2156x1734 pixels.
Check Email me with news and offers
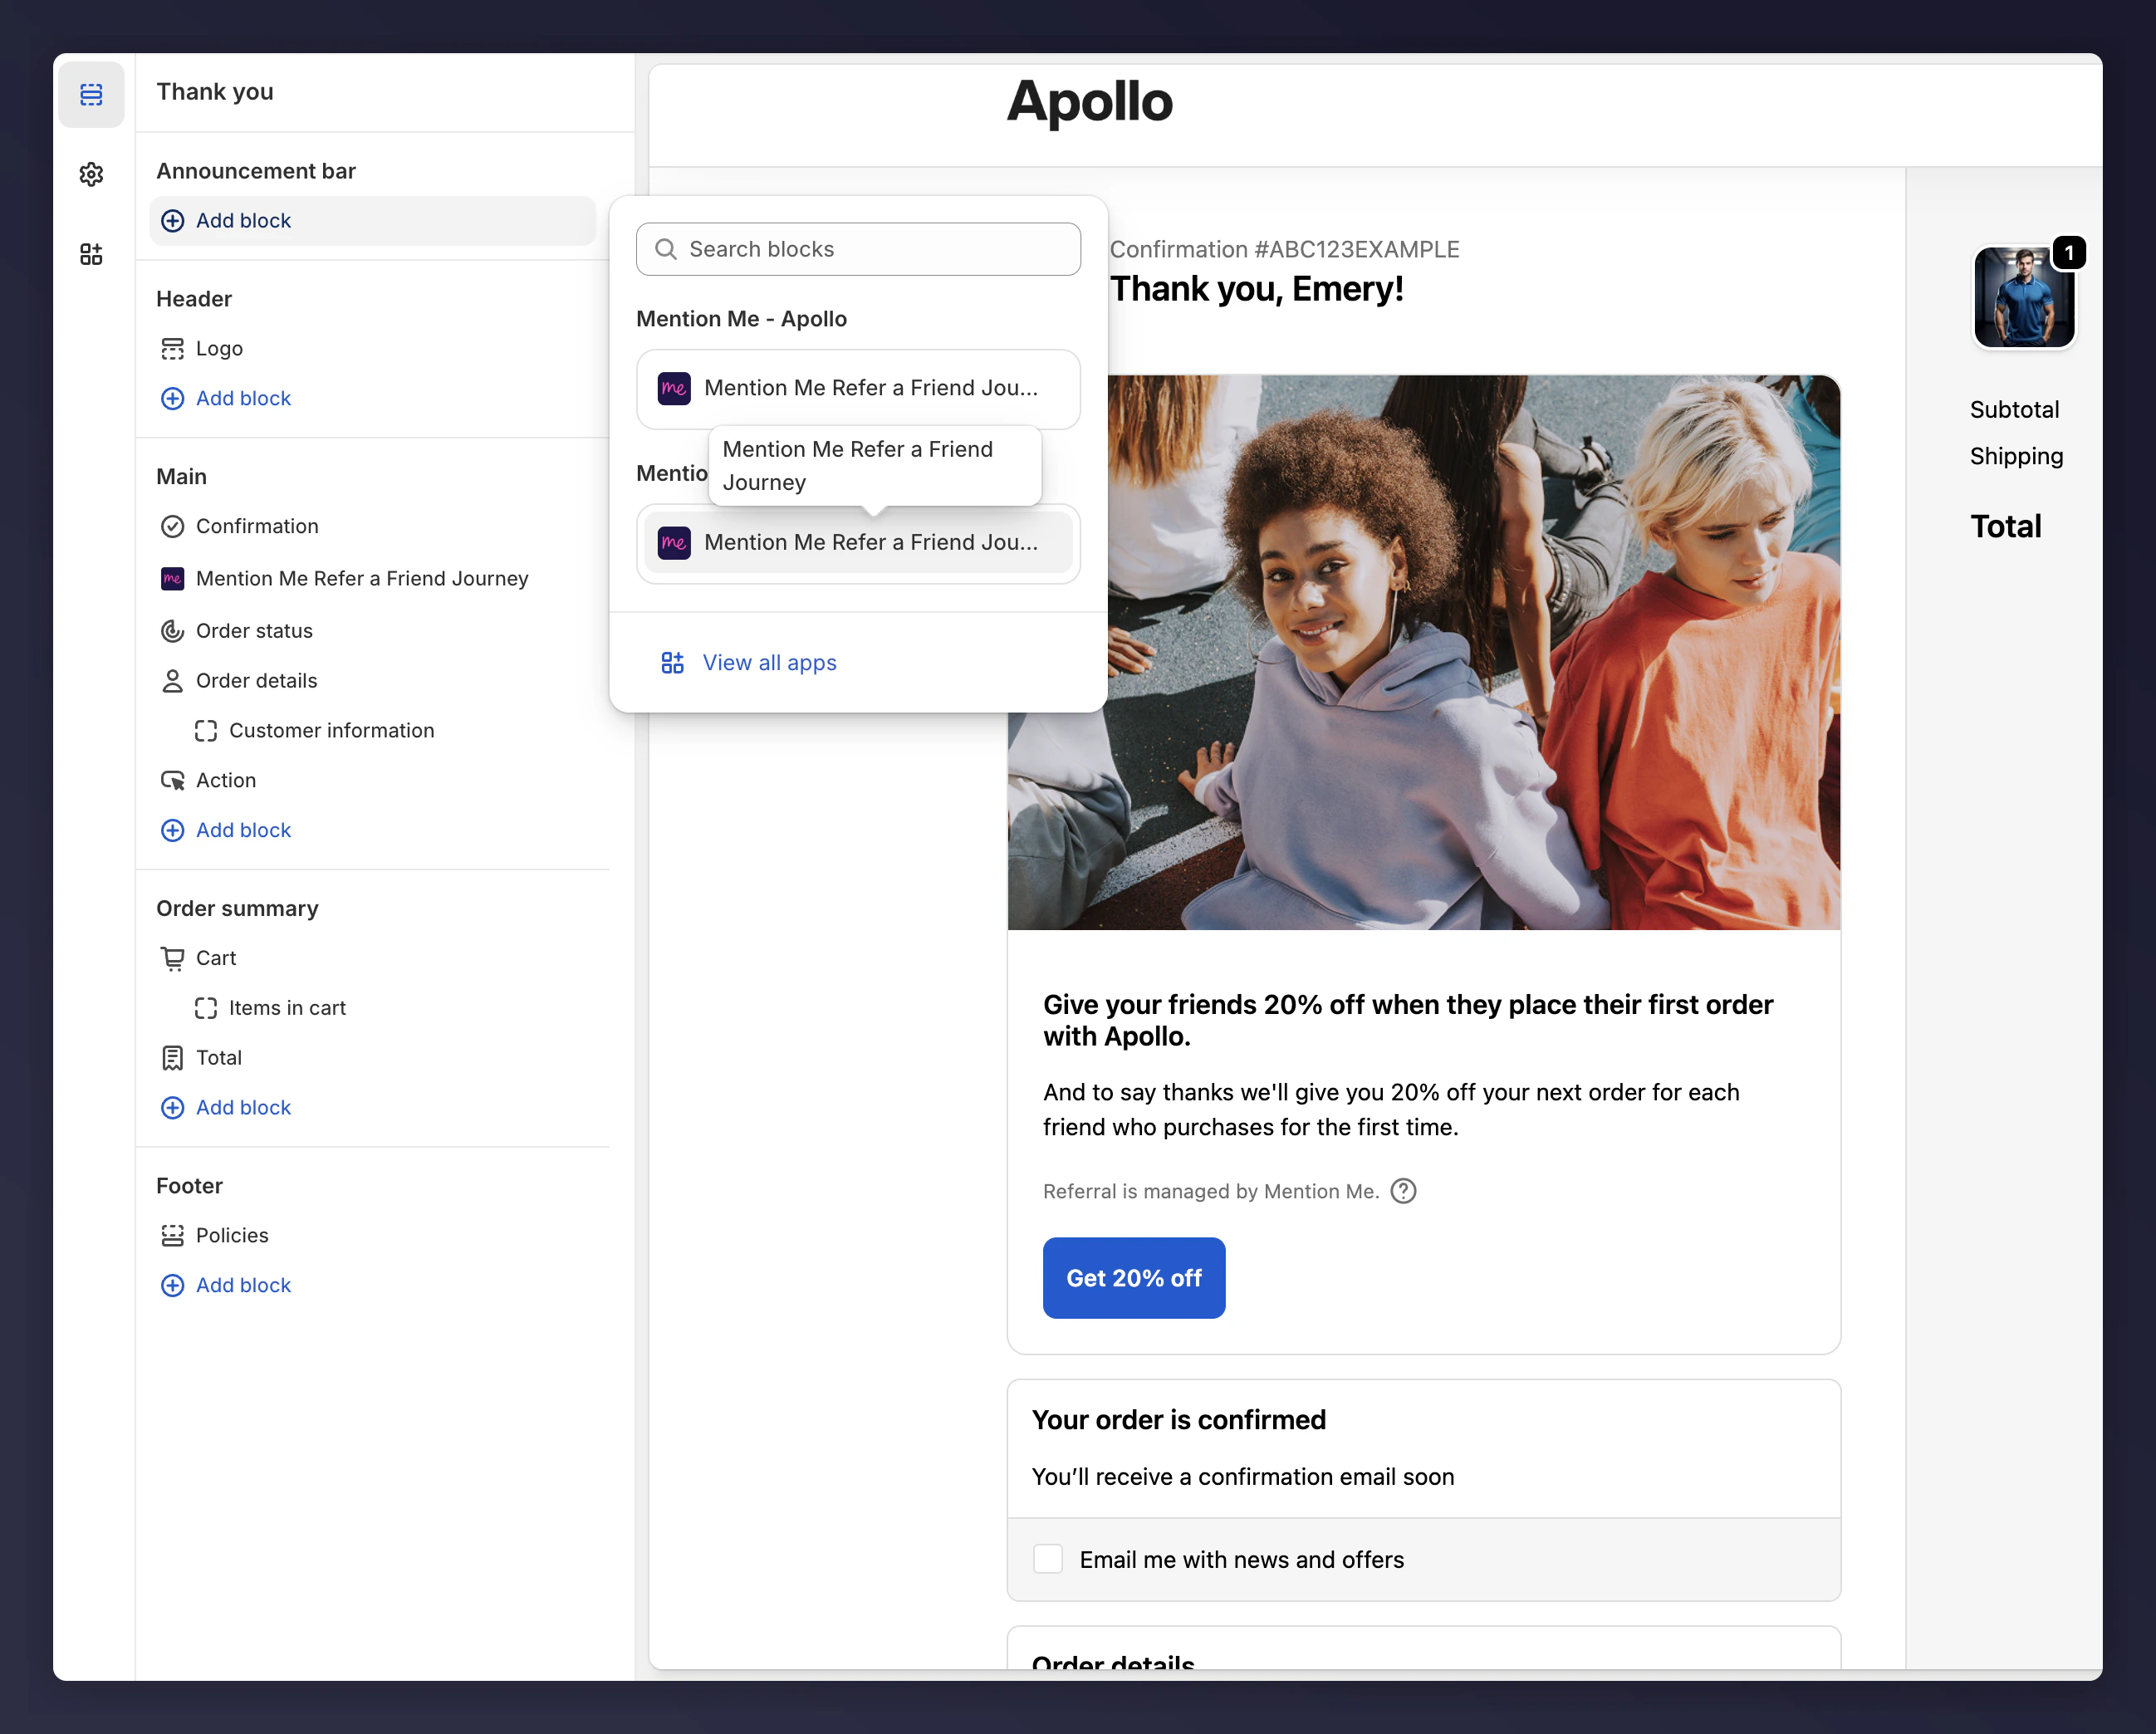pos(1047,1559)
